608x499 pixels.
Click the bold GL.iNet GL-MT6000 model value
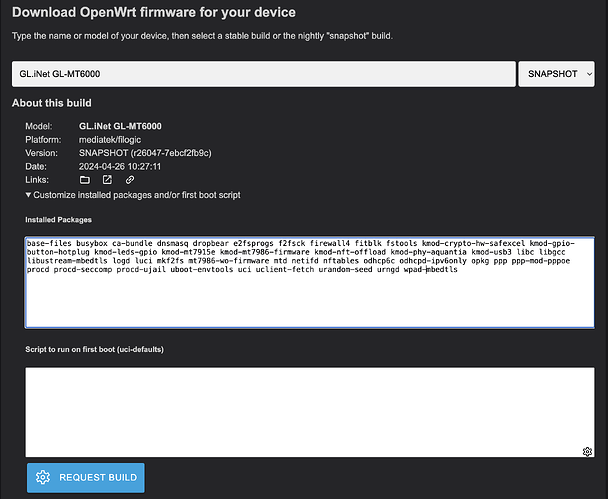tap(120, 126)
